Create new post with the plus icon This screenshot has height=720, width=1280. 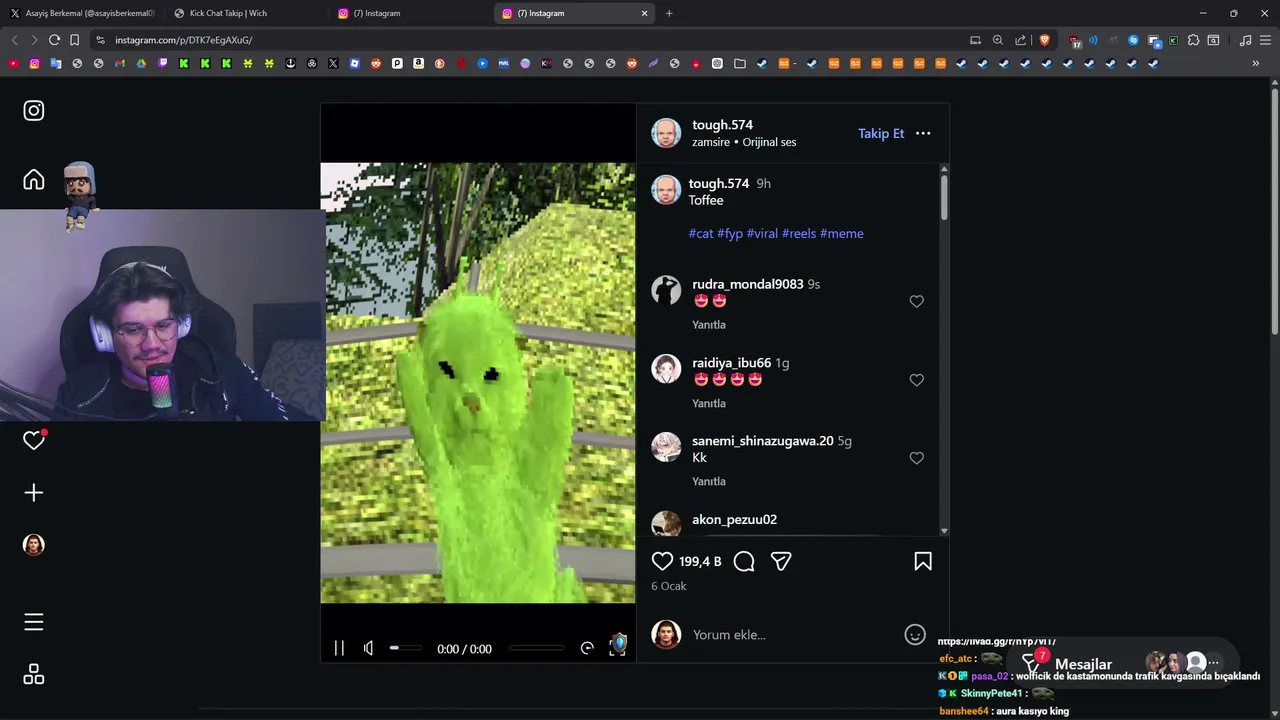pyautogui.click(x=34, y=493)
